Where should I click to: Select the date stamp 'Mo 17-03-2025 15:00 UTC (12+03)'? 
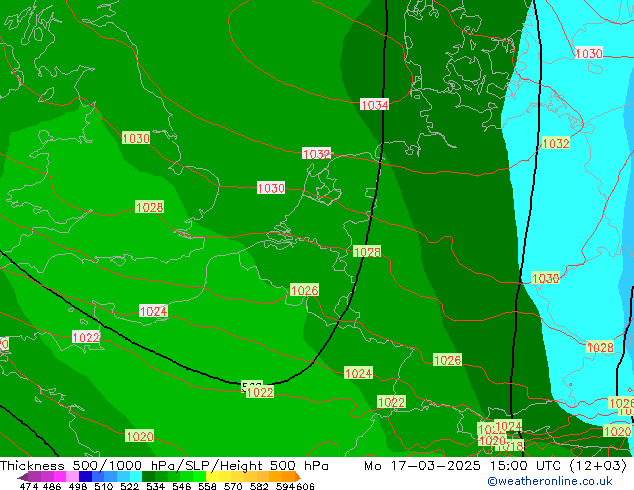coord(495,466)
